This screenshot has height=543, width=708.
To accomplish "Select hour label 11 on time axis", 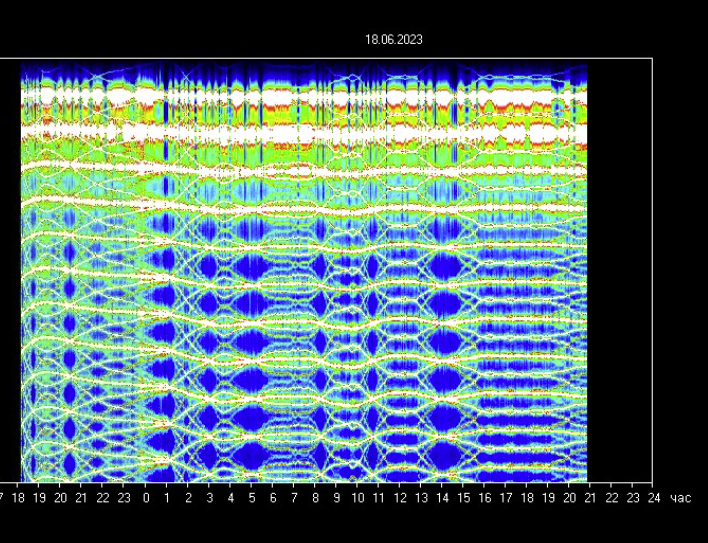I will (x=378, y=498).
